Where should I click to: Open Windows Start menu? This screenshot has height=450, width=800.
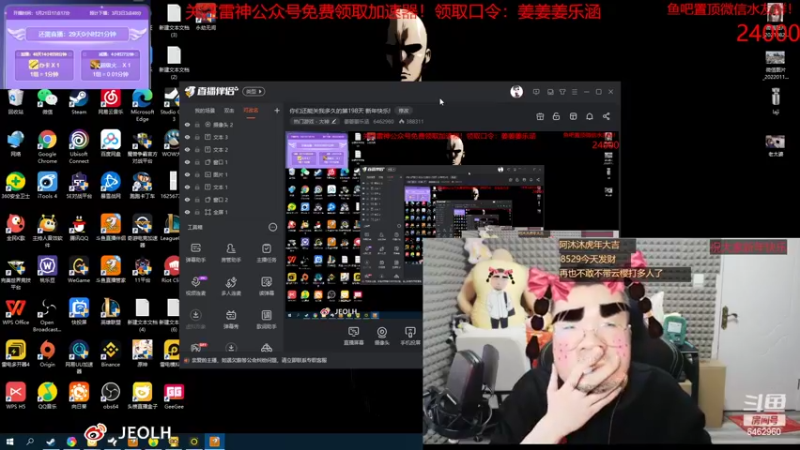[10, 442]
